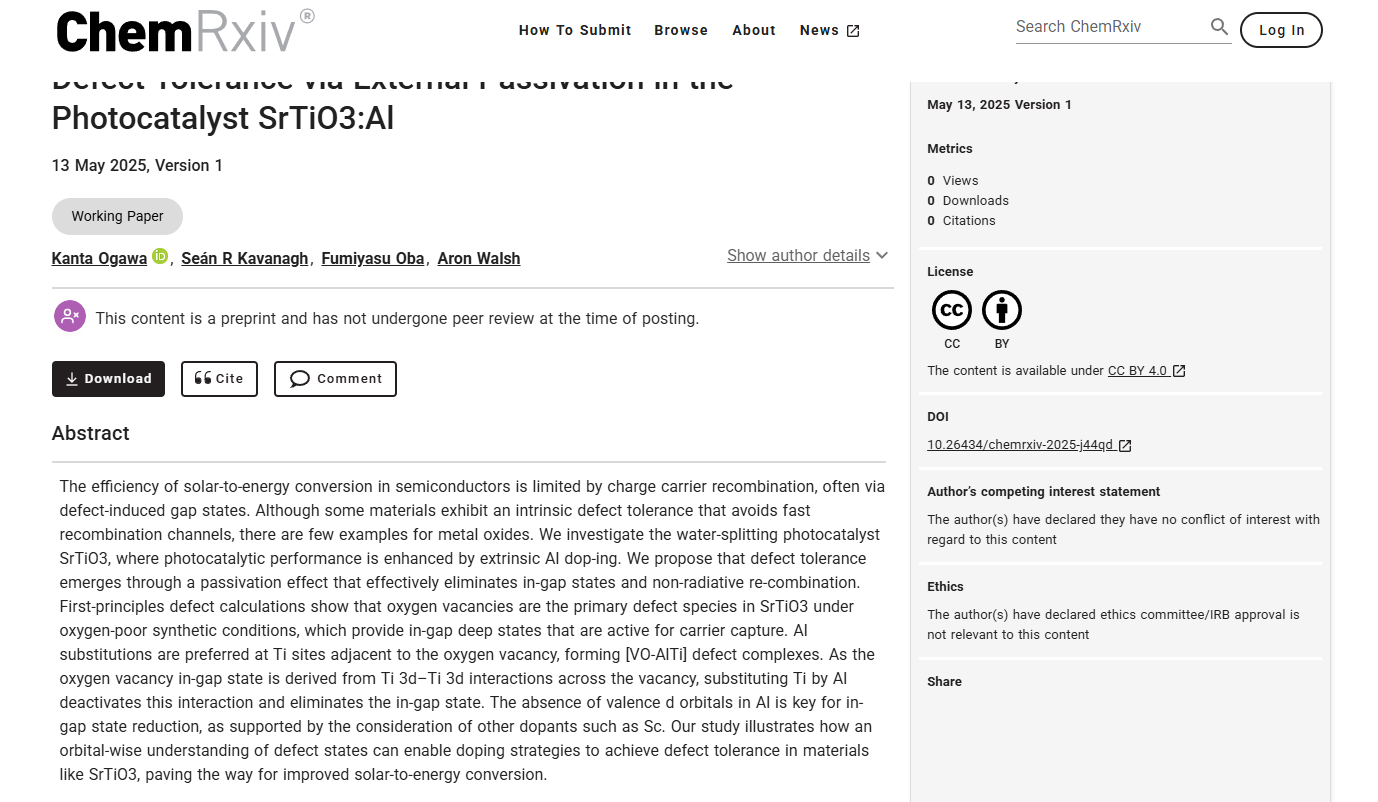1378x802 pixels.
Task: Click the Log In button
Action: click(1281, 30)
